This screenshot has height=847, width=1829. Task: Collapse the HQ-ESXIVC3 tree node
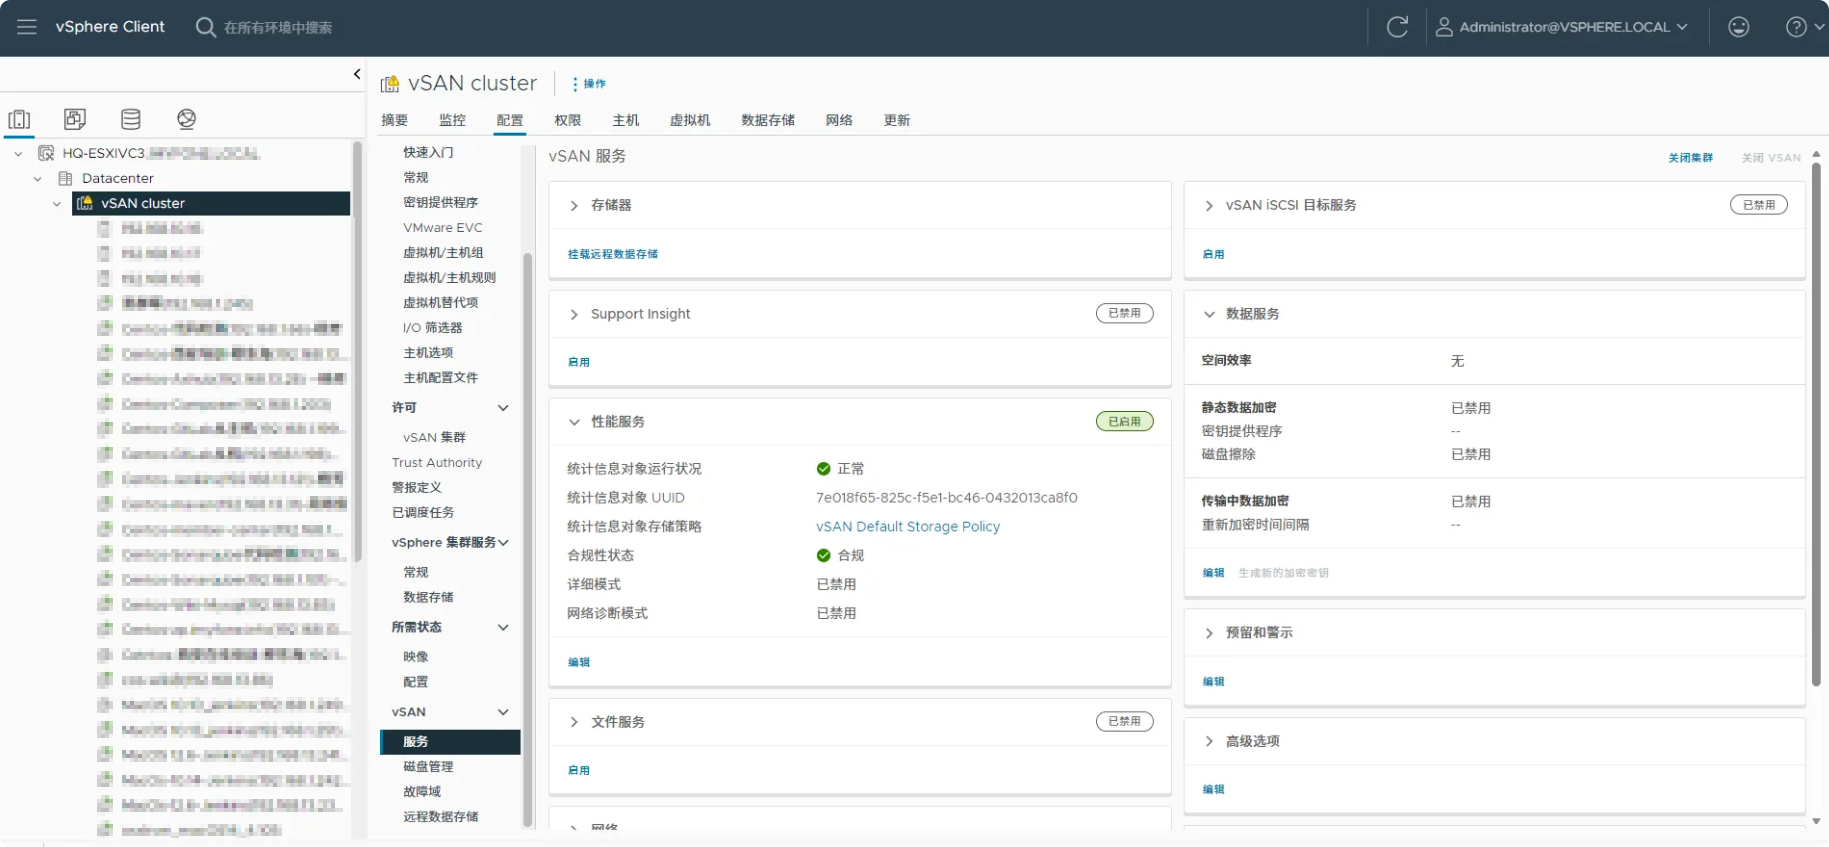18,153
